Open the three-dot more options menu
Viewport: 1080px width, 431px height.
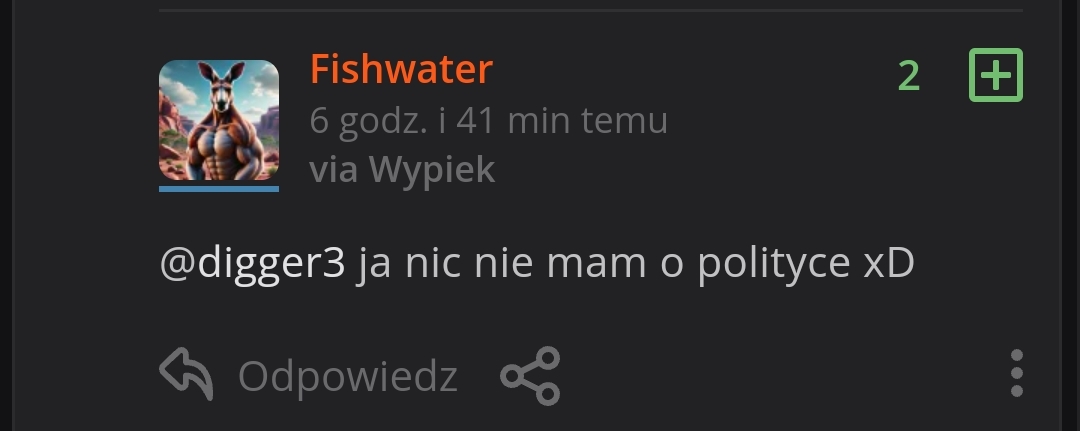[x=1017, y=373]
